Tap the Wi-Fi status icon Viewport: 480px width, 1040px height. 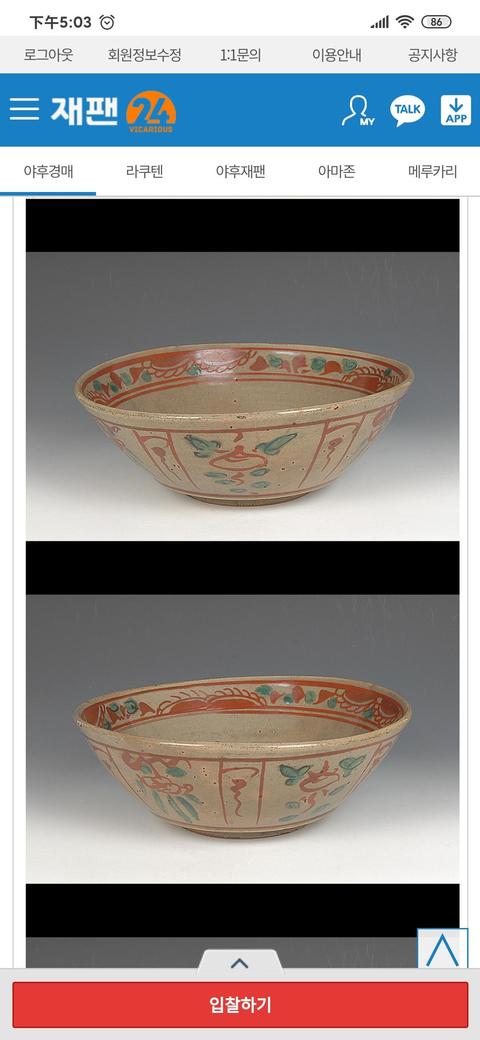tap(404, 22)
